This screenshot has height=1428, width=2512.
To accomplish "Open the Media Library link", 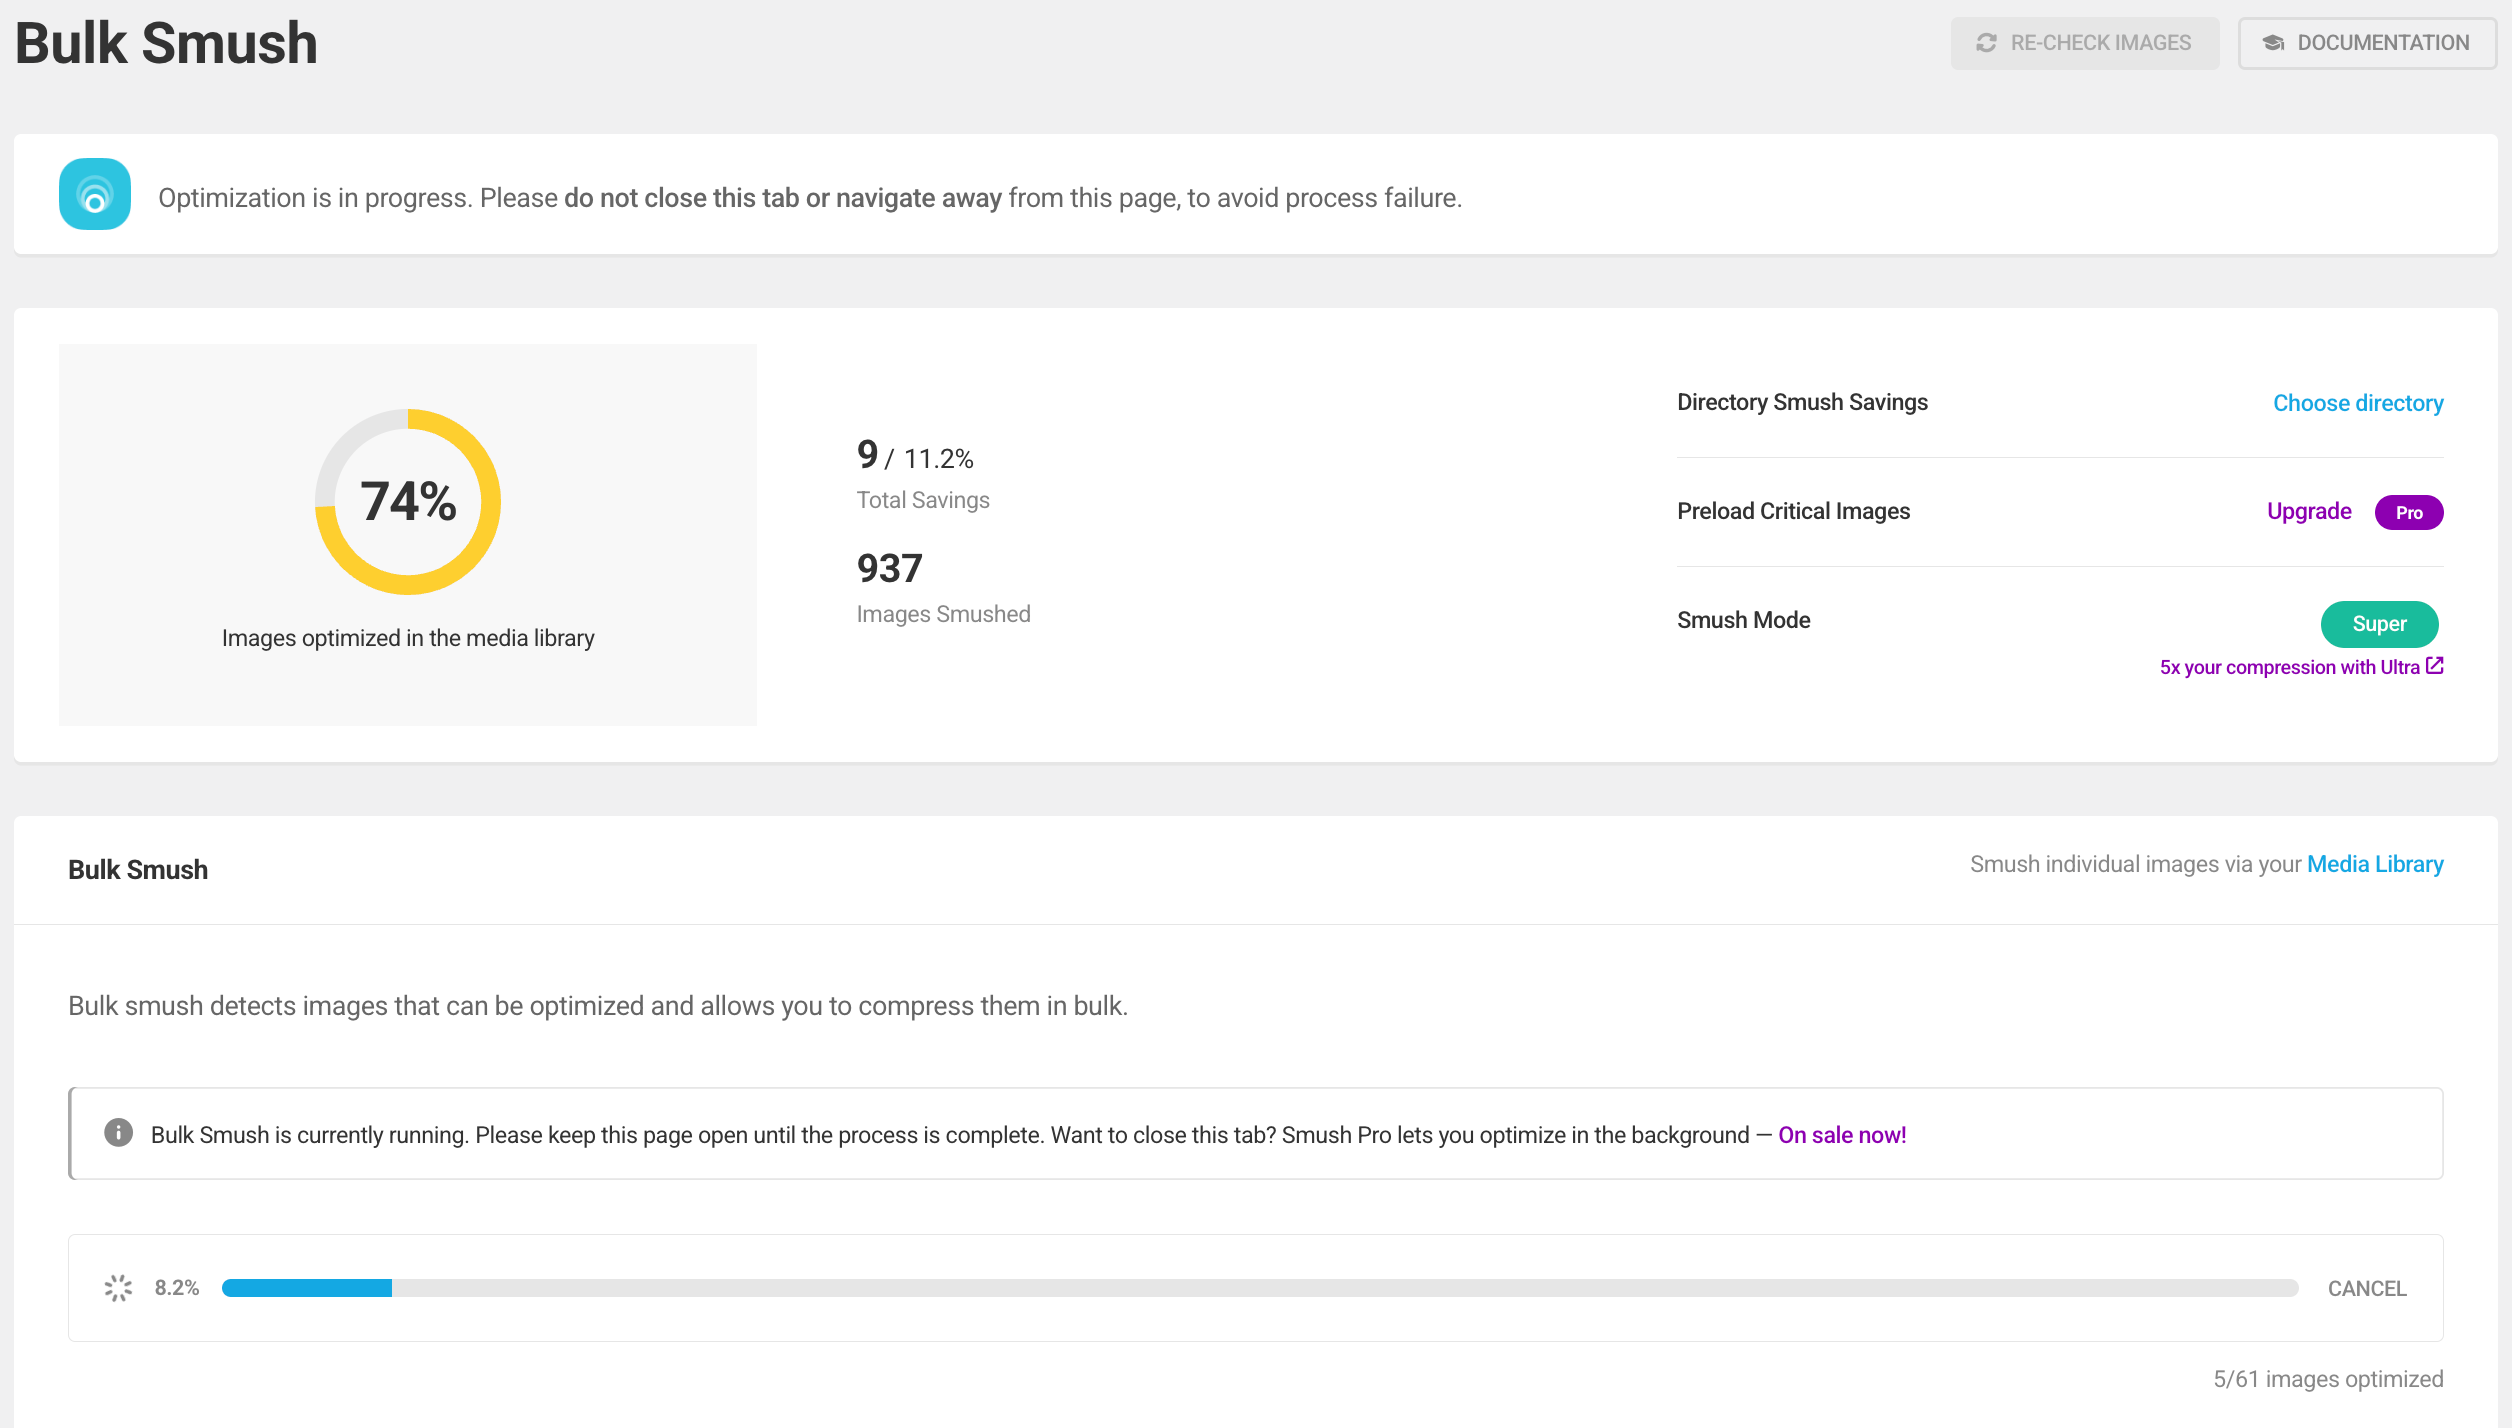I will (2374, 864).
